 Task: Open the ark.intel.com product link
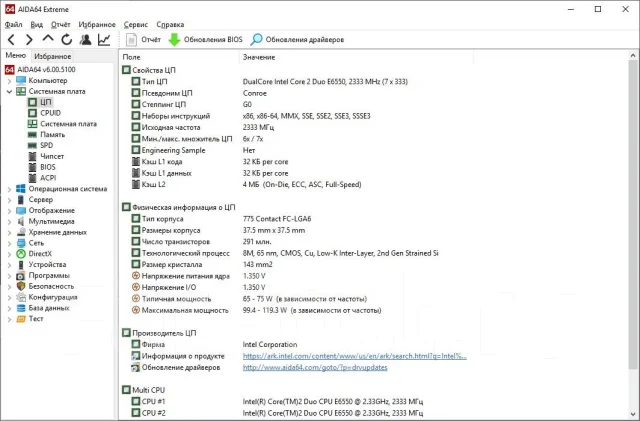point(354,356)
